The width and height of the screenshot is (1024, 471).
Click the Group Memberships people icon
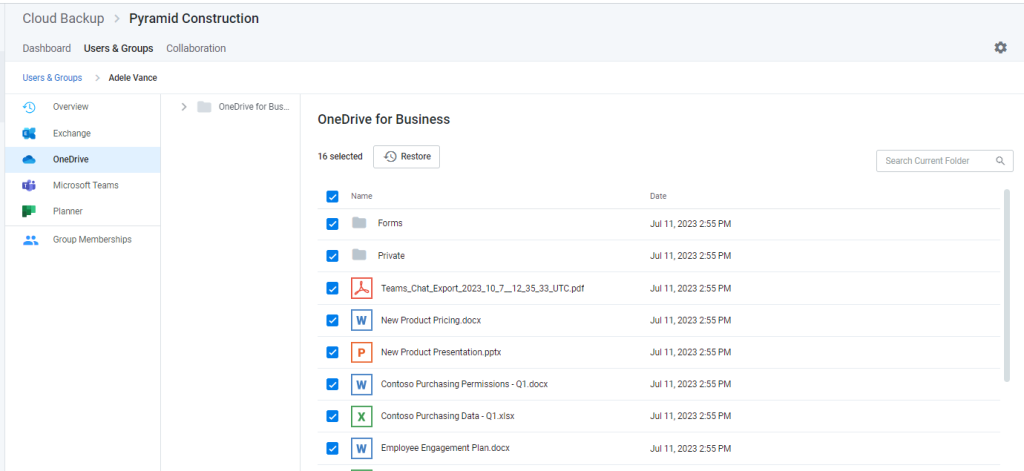[31, 240]
